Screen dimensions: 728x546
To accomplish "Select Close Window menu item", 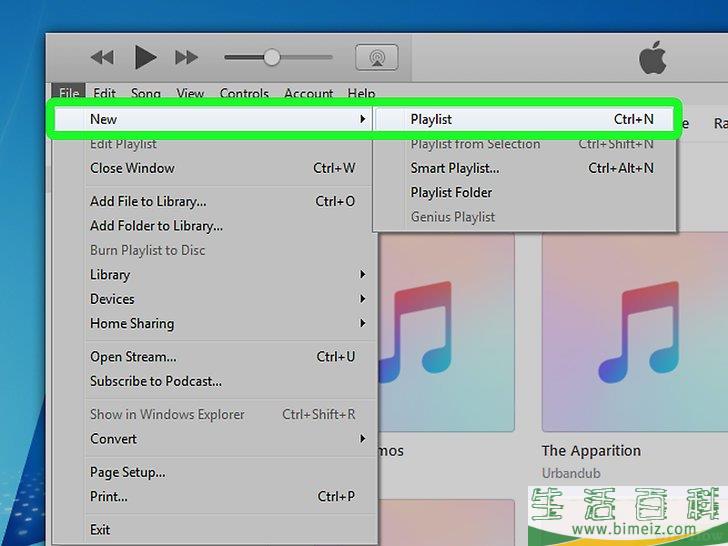I will click(213, 168).
